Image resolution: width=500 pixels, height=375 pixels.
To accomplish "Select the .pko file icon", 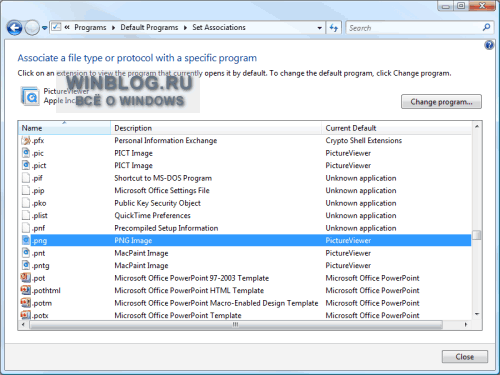I will (x=26, y=203).
